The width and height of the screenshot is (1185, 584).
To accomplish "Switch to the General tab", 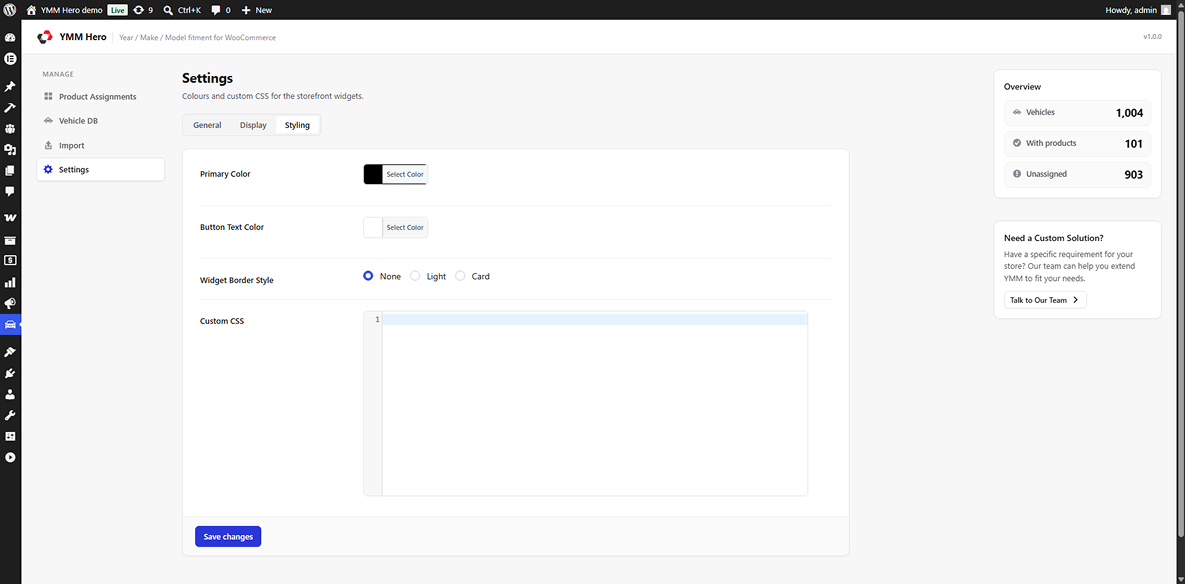I will 207,125.
